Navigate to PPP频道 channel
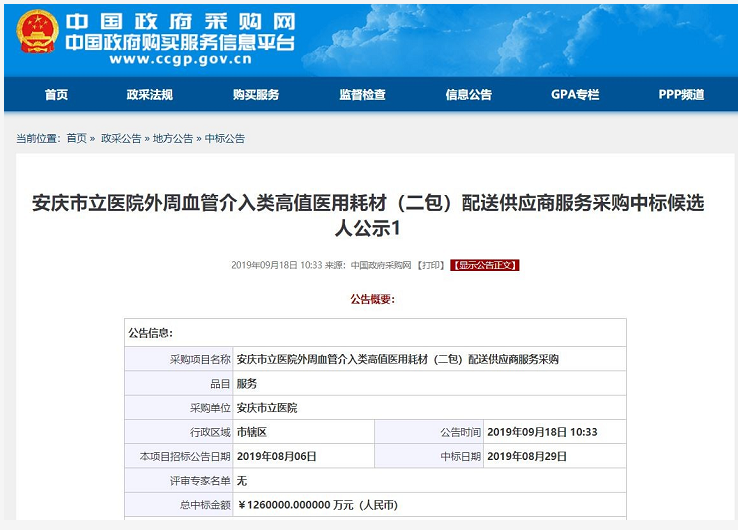 pos(681,95)
